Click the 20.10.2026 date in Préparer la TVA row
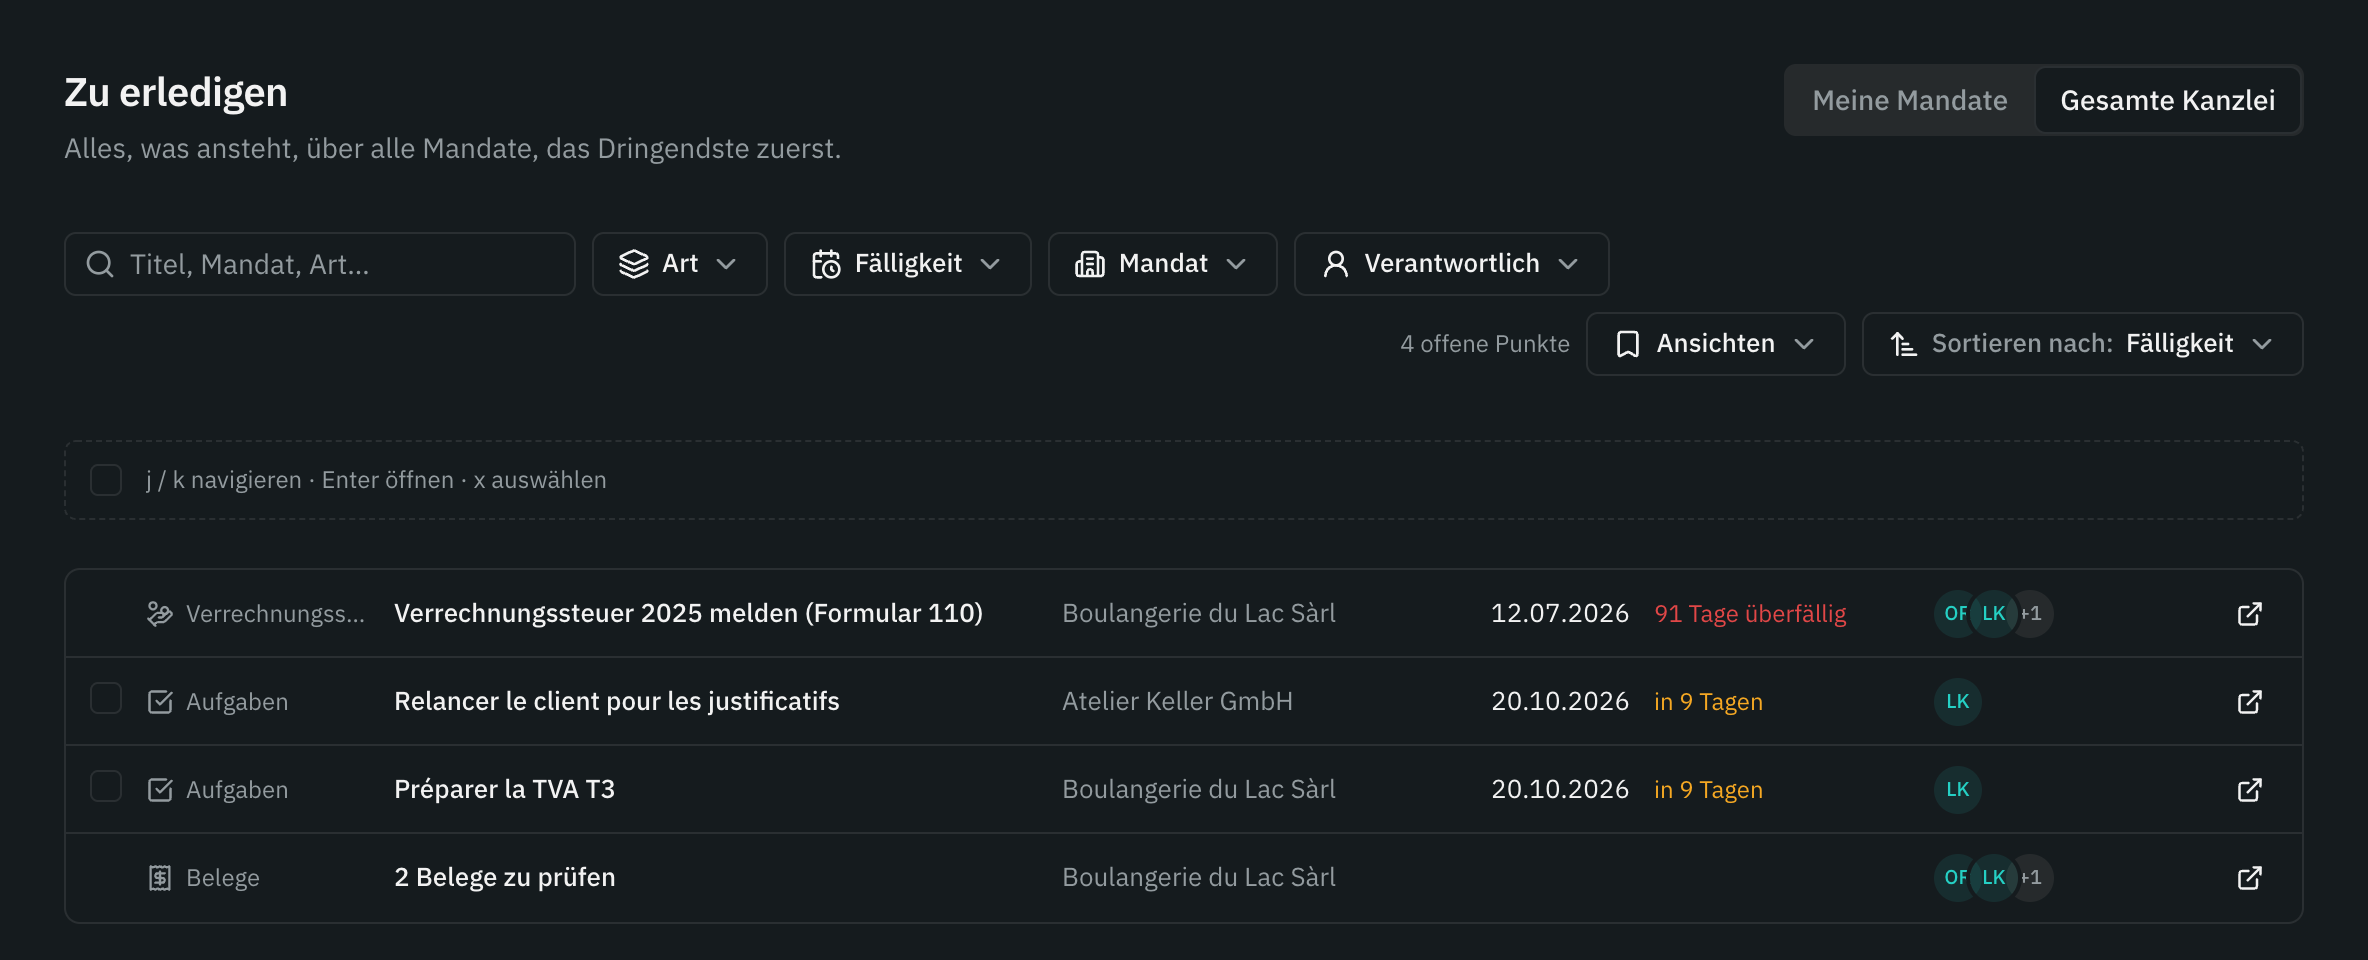2368x960 pixels. (x=1560, y=789)
